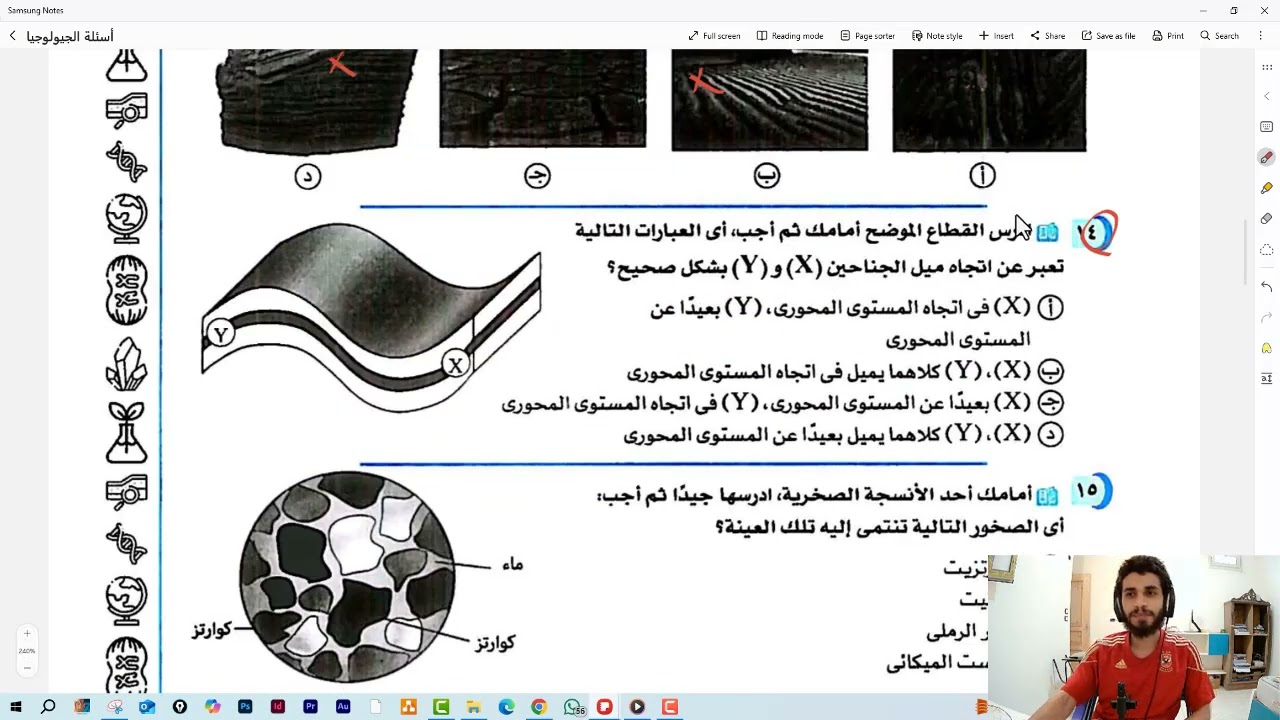The width and height of the screenshot is (1280, 720).
Task: Select answer option أ for question ١٤
Action: point(1050,308)
